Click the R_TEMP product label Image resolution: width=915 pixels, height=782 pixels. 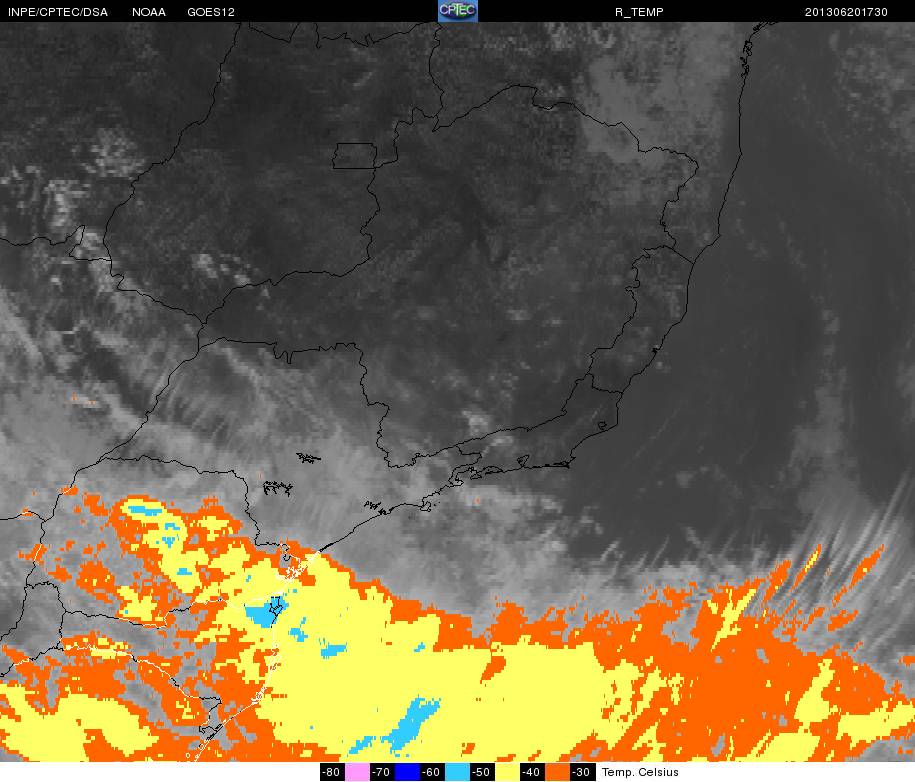point(639,12)
